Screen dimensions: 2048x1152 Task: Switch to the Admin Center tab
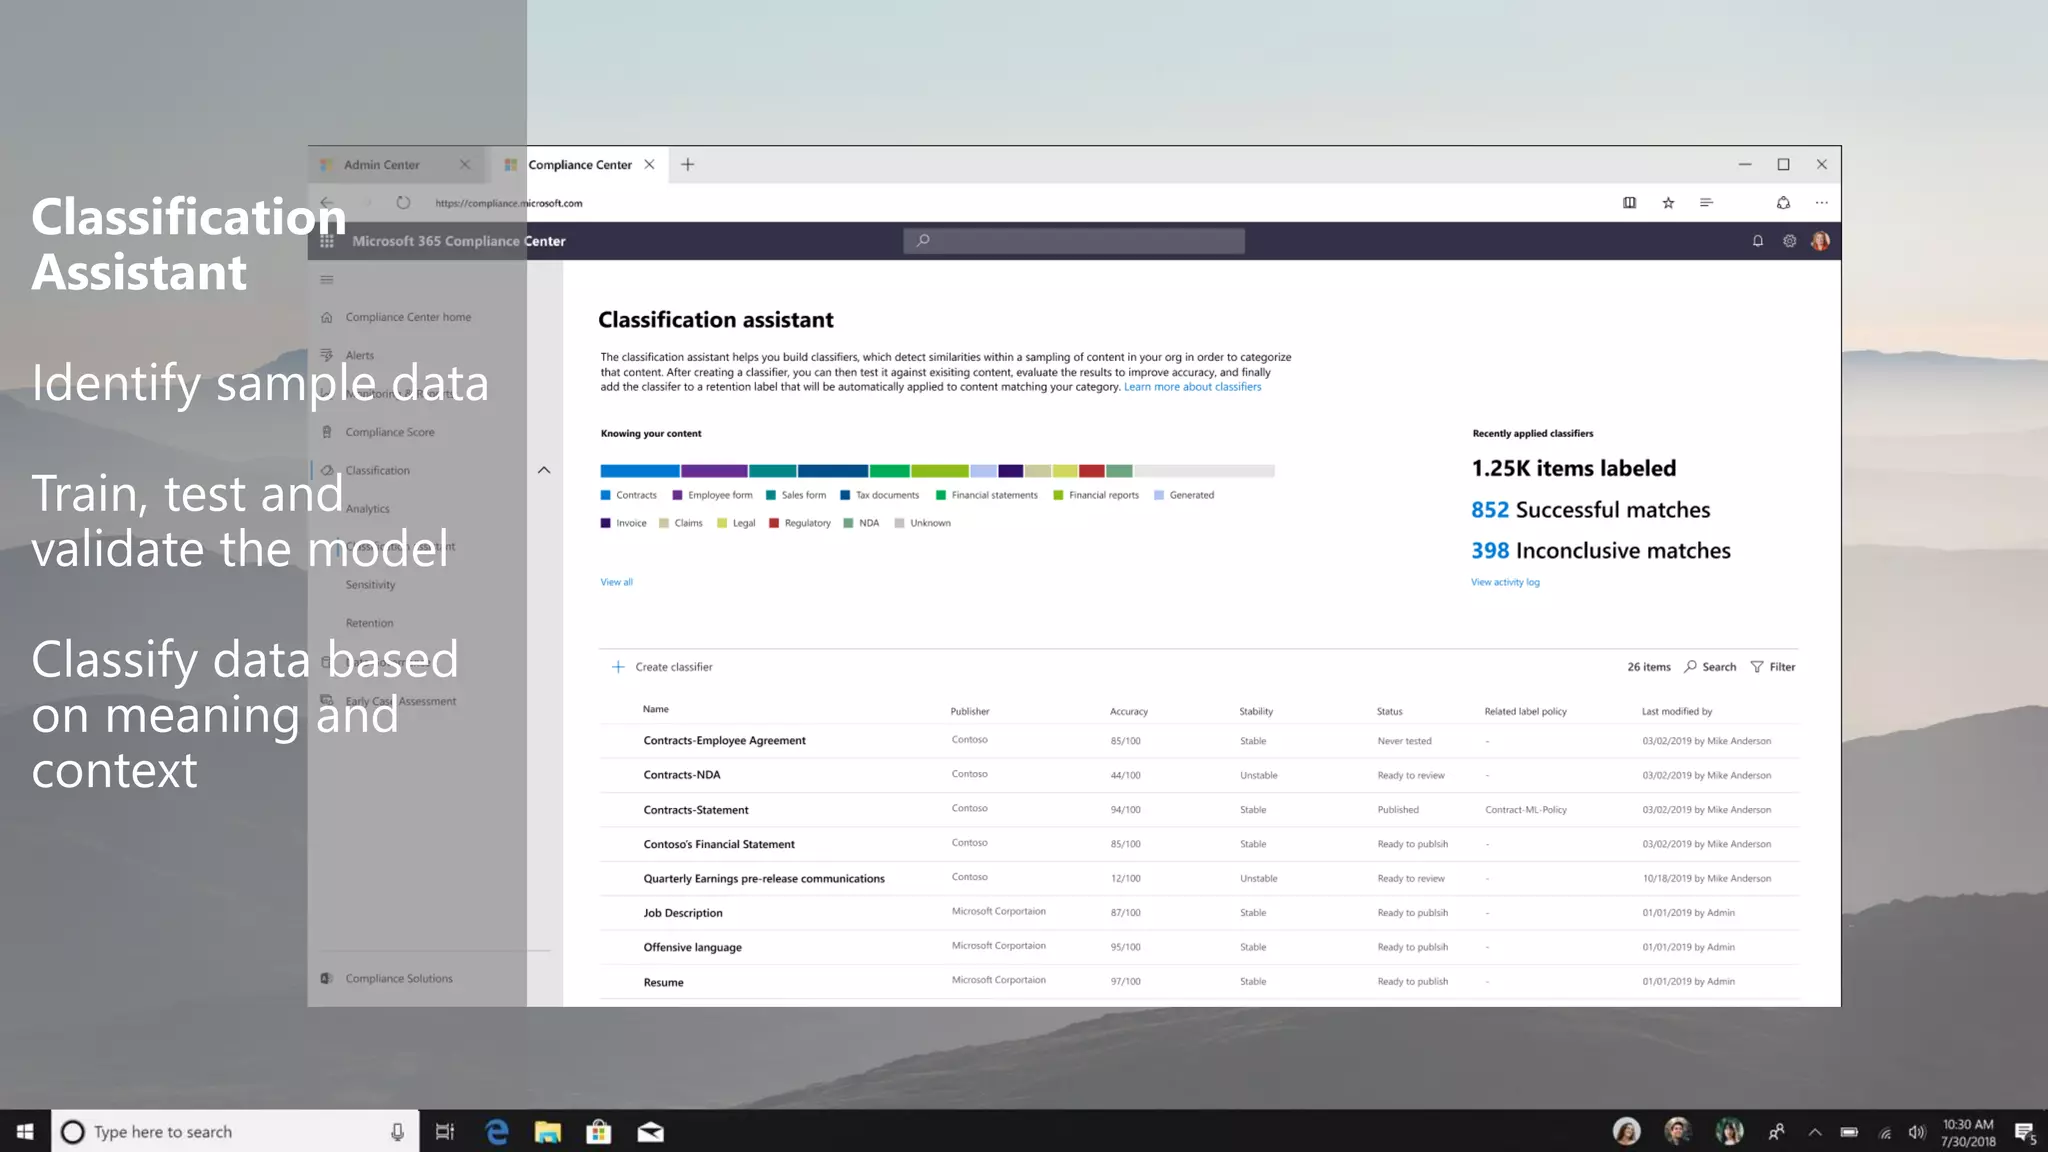point(382,165)
